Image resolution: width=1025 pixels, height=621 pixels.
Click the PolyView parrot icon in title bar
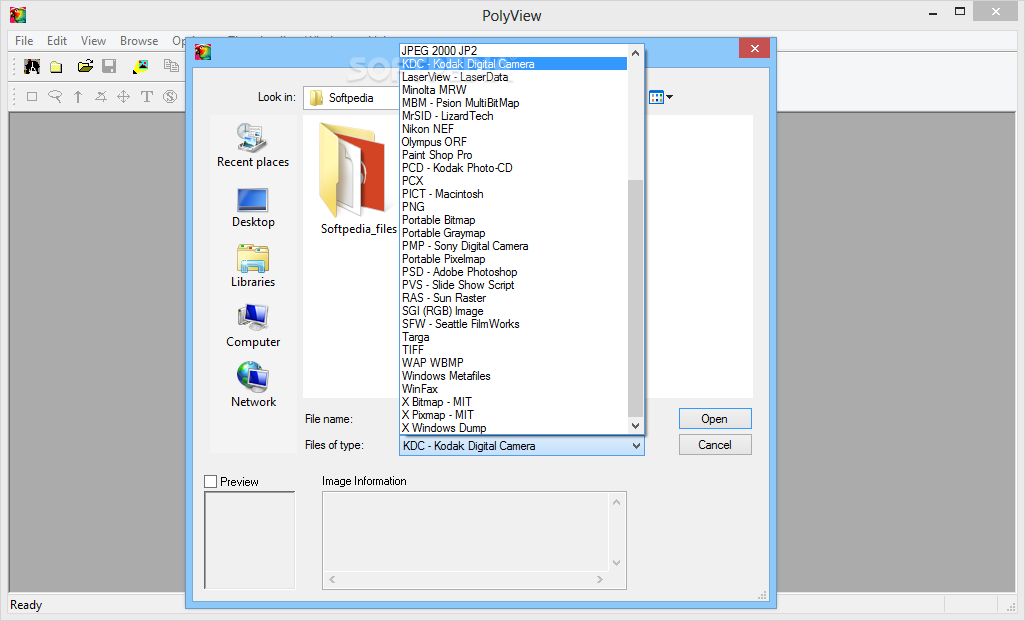[x=18, y=14]
